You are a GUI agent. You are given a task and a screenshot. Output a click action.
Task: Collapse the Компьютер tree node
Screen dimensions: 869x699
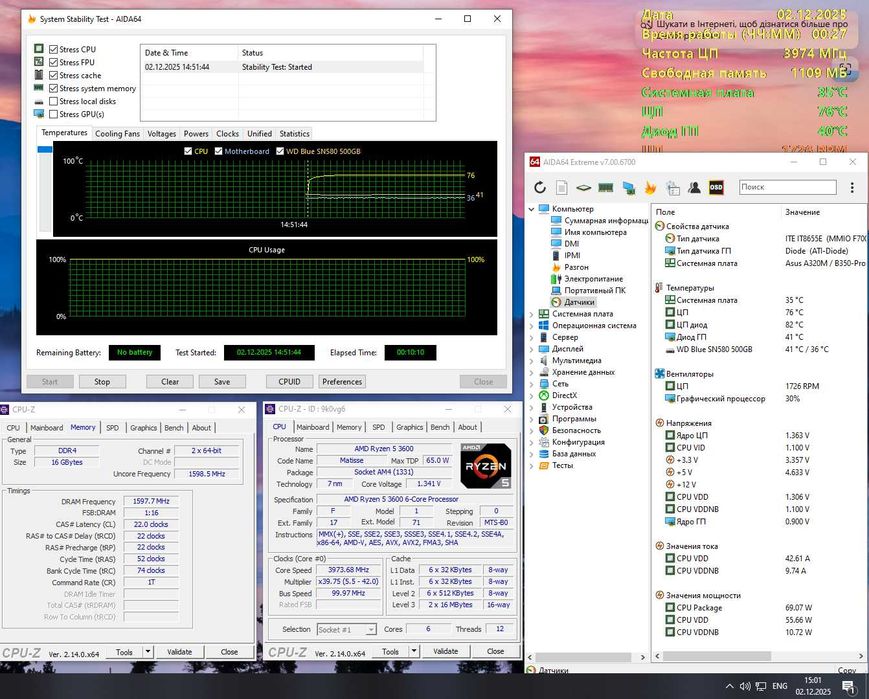tap(533, 209)
